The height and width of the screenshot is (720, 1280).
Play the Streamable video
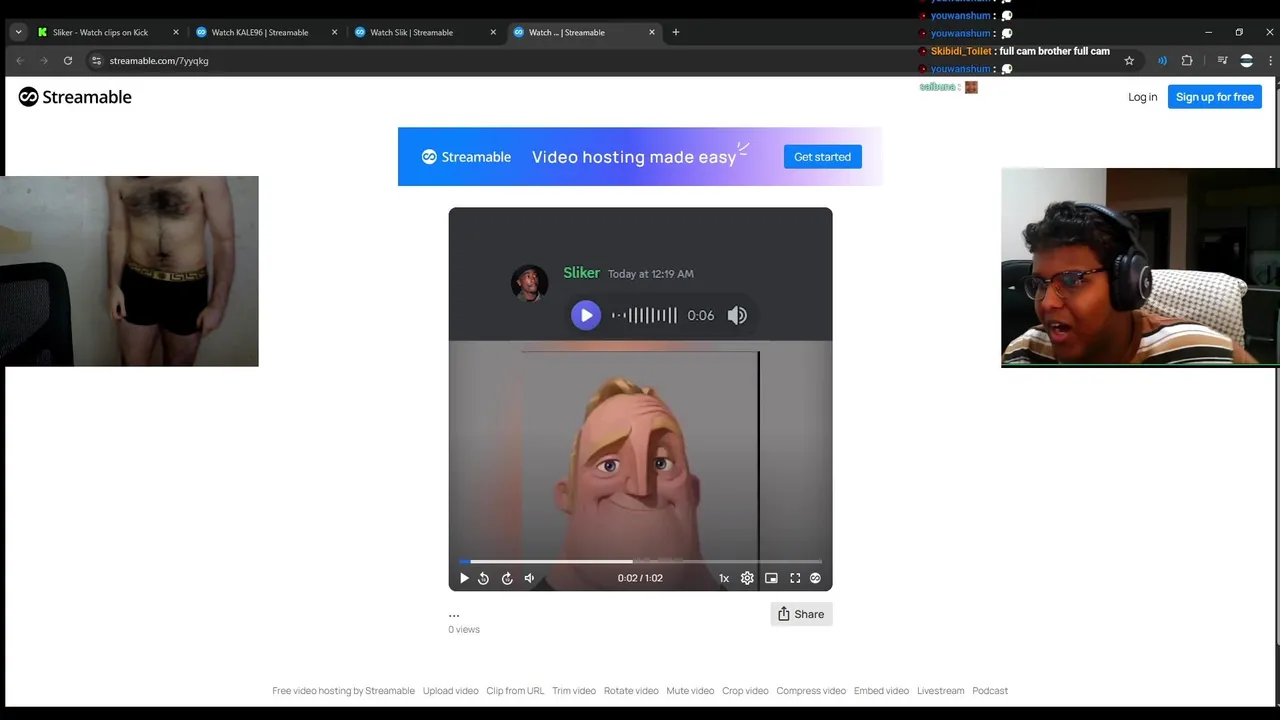(464, 578)
